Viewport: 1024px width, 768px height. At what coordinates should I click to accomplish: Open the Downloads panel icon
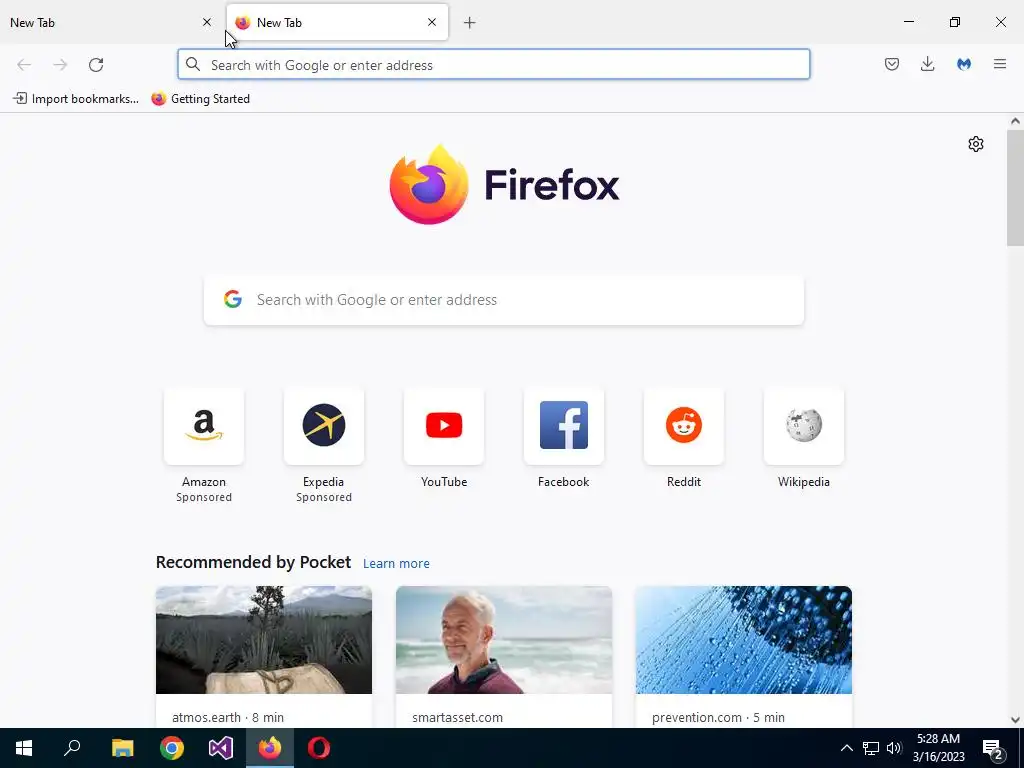click(x=927, y=64)
